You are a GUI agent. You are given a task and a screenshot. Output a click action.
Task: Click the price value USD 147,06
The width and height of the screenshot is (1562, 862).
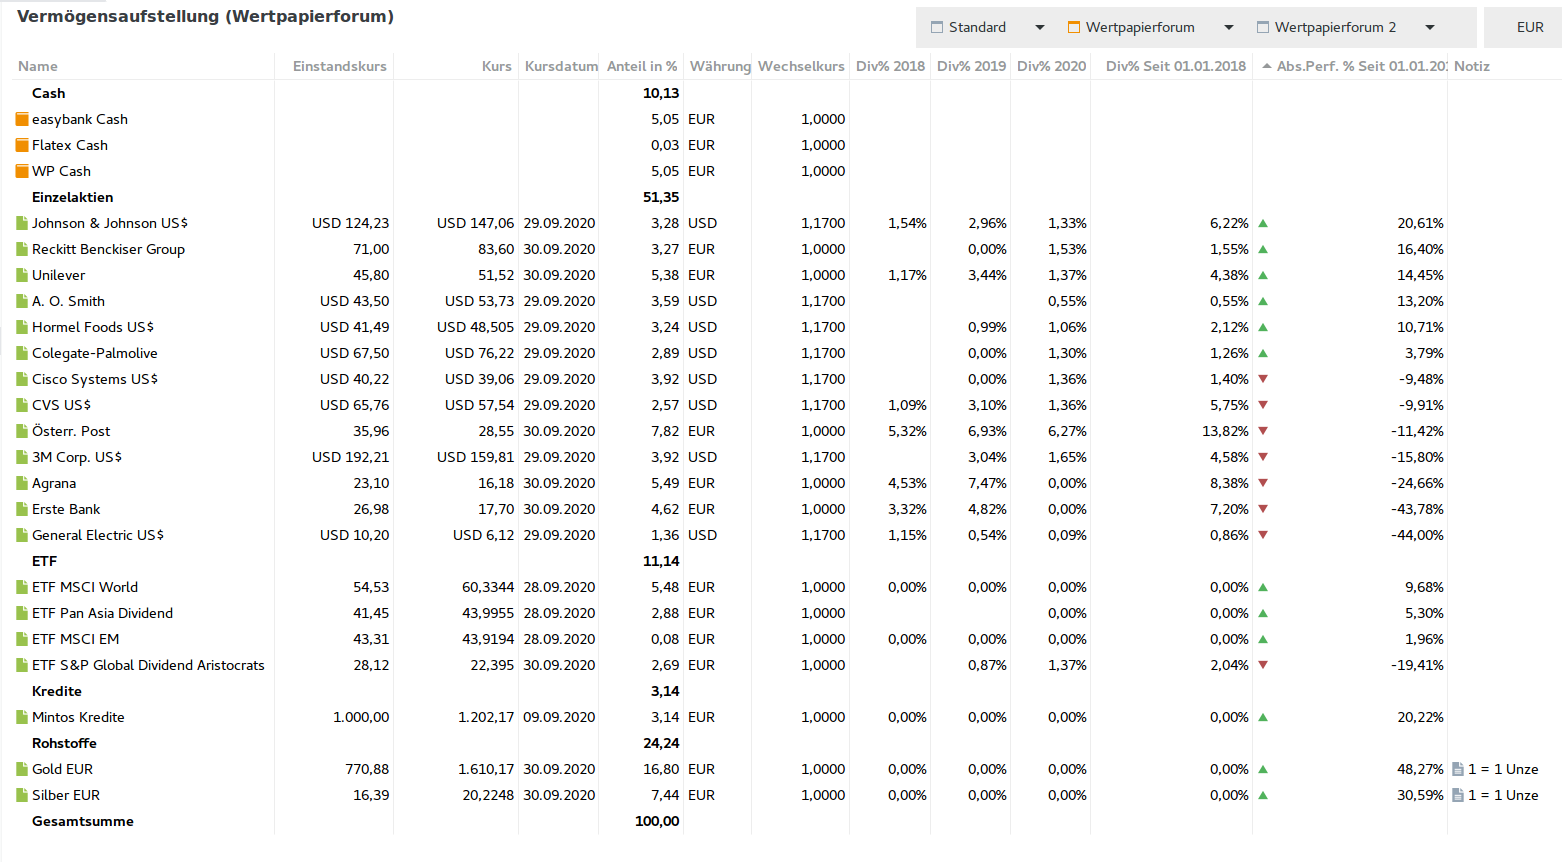pos(475,223)
